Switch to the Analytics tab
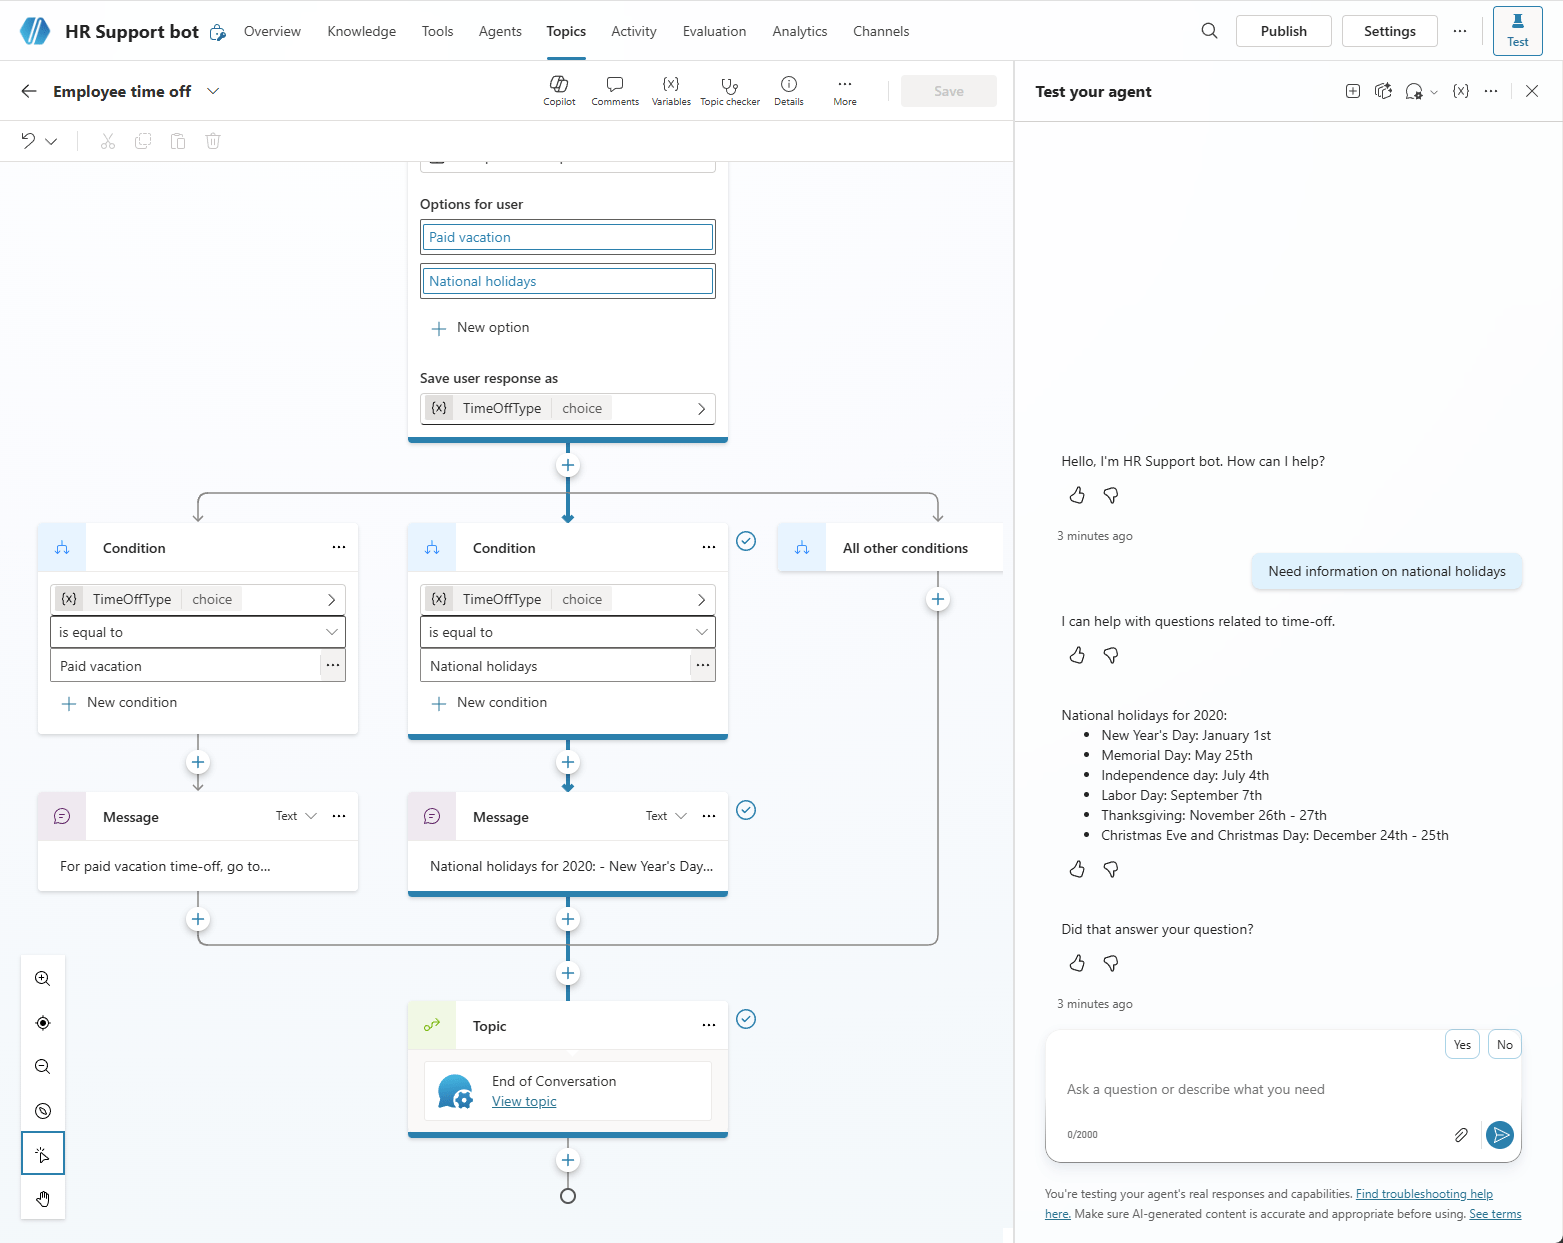This screenshot has width=1563, height=1243. coord(800,31)
